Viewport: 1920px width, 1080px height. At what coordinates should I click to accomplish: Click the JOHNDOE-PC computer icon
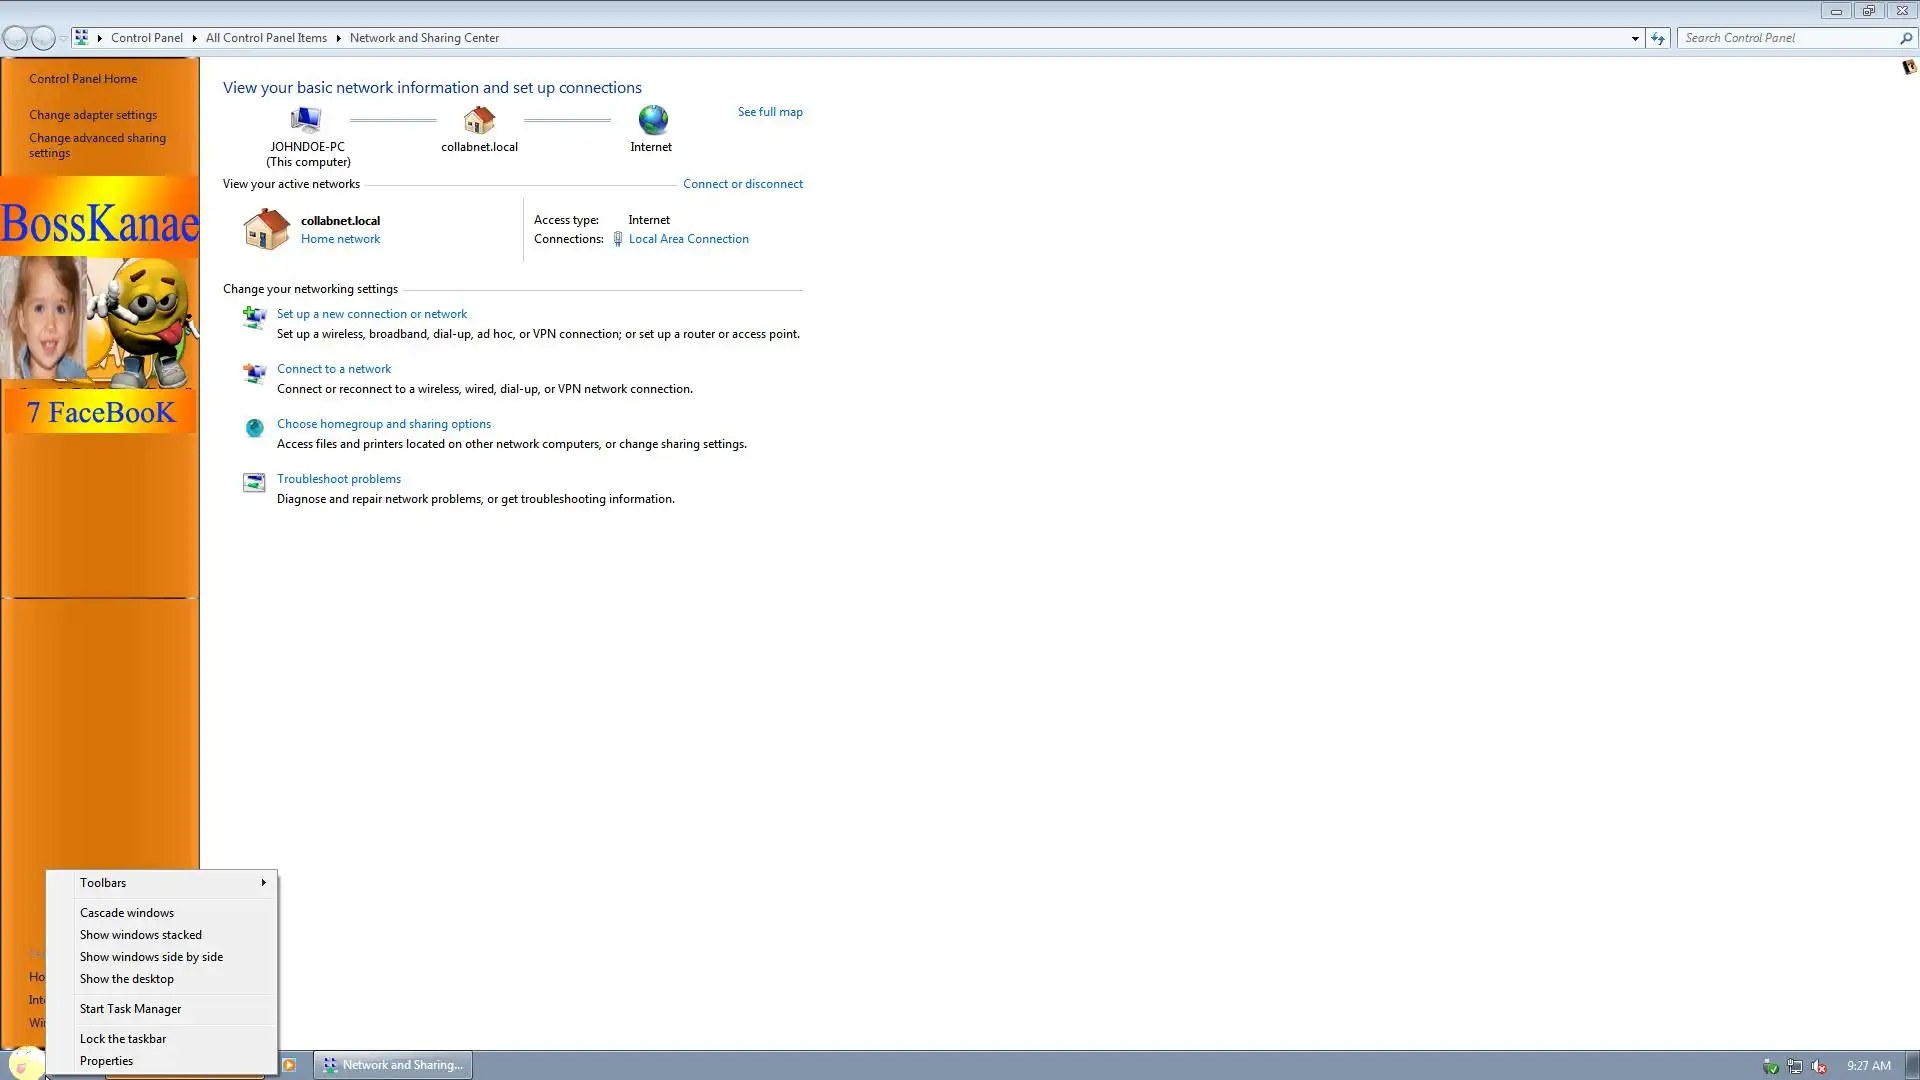pyautogui.click(x=306, y=120)
